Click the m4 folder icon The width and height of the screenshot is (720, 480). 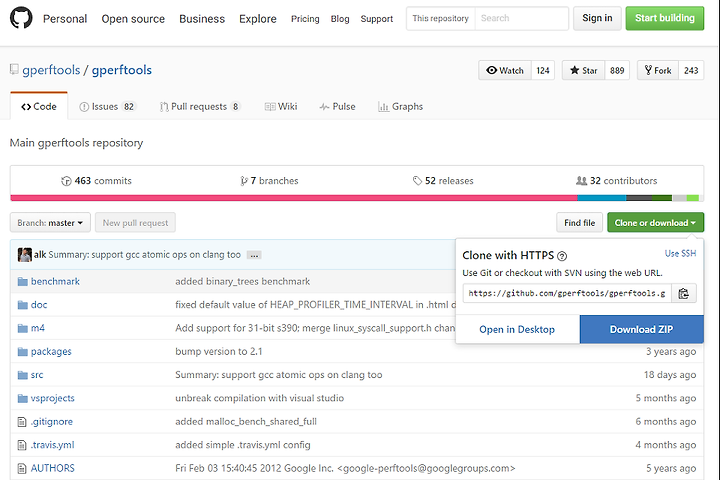tap(22, 328)
